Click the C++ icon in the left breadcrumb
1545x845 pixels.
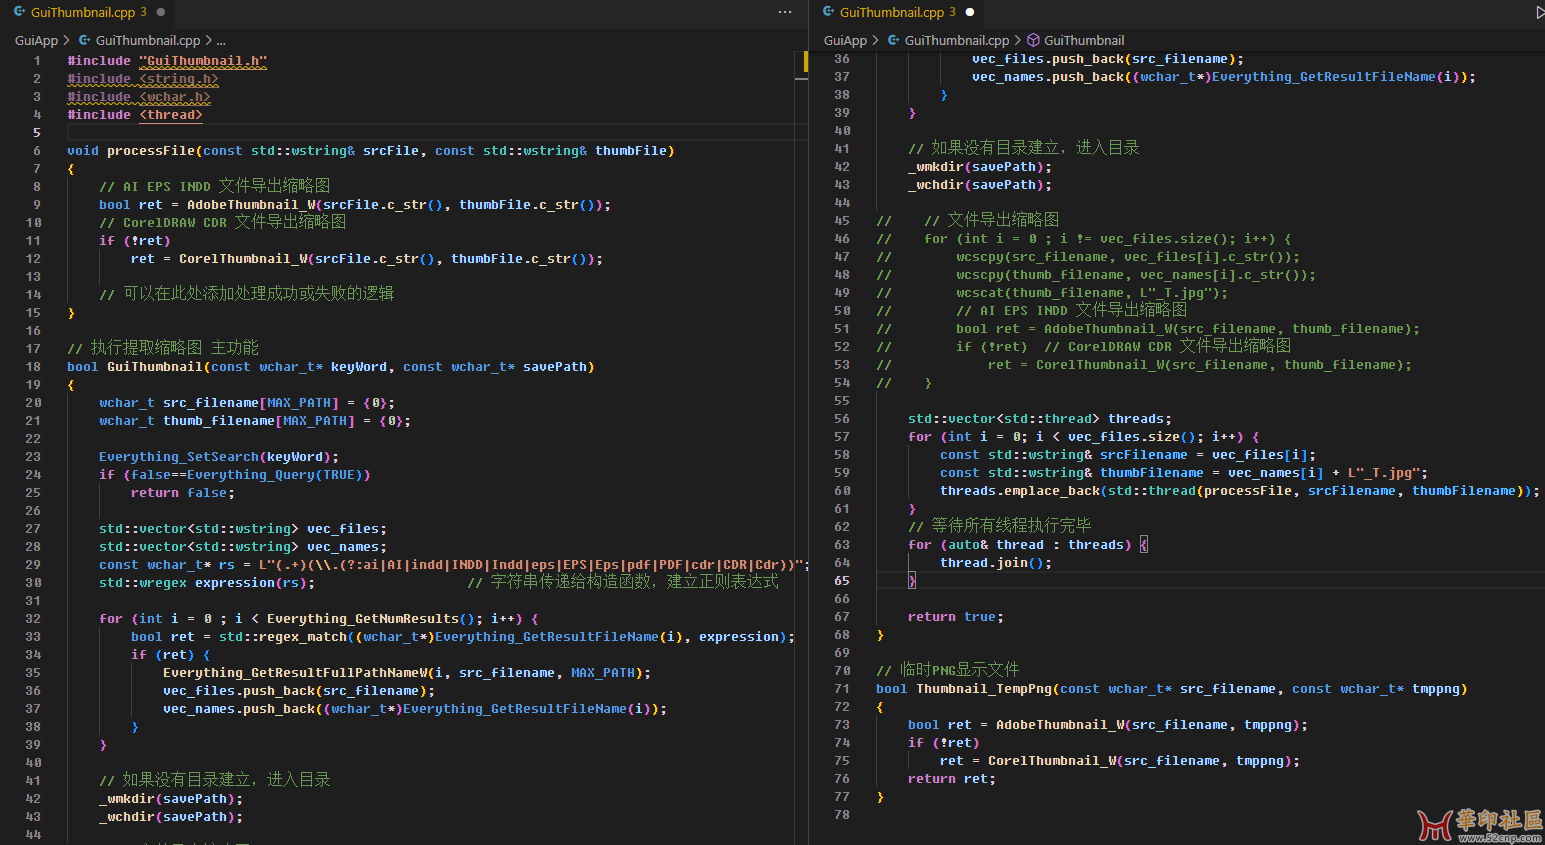[85, 40]
